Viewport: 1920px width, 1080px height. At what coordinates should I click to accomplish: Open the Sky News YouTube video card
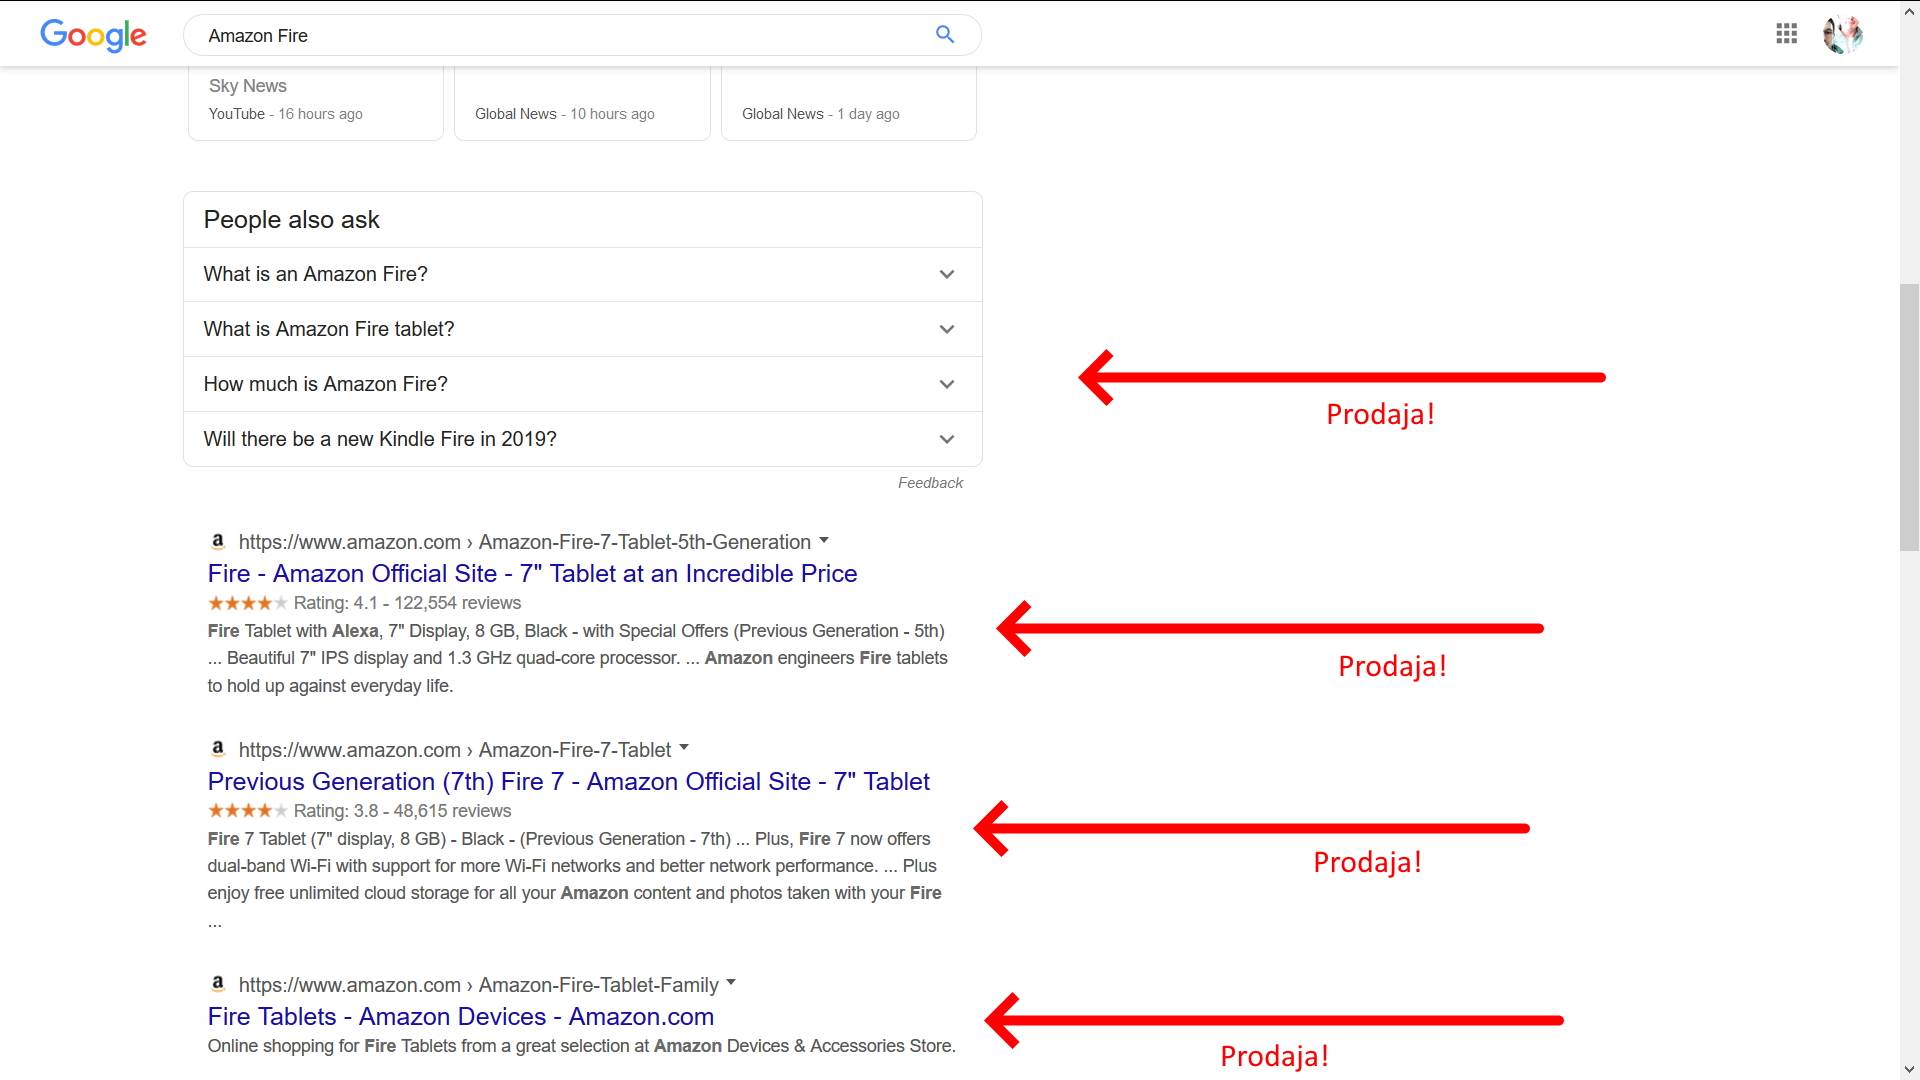[x=315, y=100]
